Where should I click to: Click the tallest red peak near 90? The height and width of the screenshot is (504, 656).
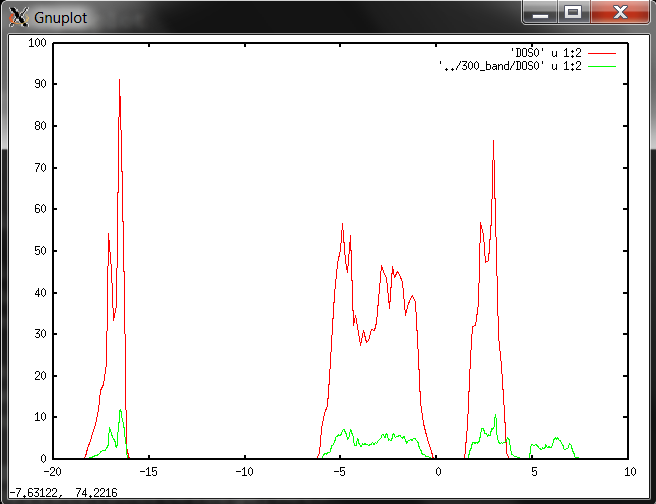point(119,80)
